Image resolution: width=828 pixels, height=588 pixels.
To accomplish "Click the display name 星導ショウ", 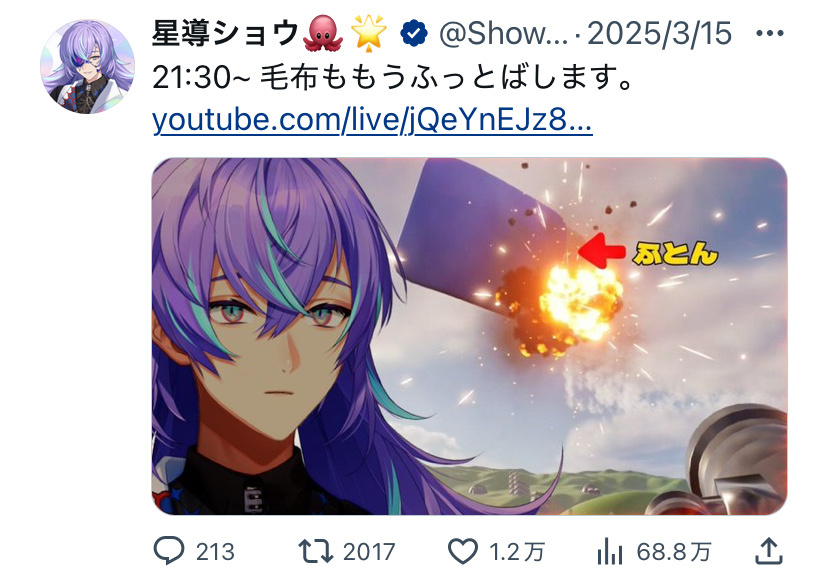I will (x=226, y=33).
